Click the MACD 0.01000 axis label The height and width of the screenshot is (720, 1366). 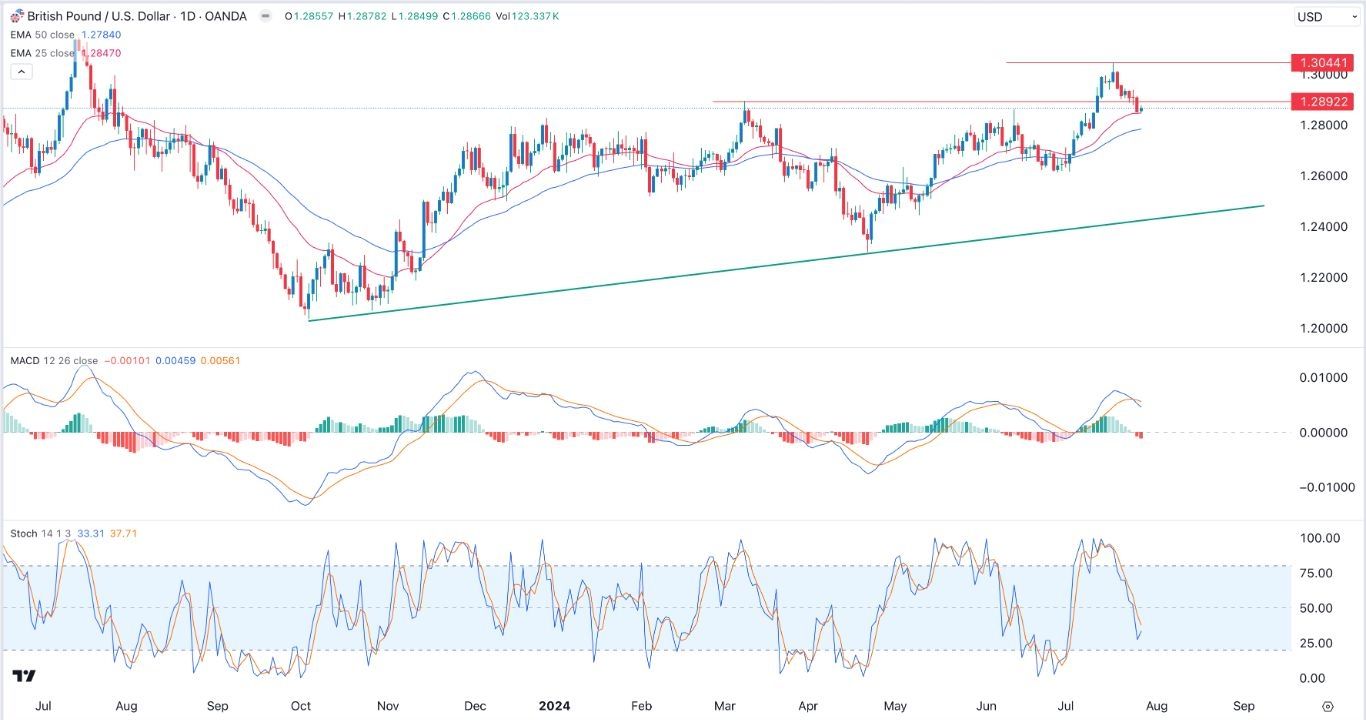[x=1323, y=378]
